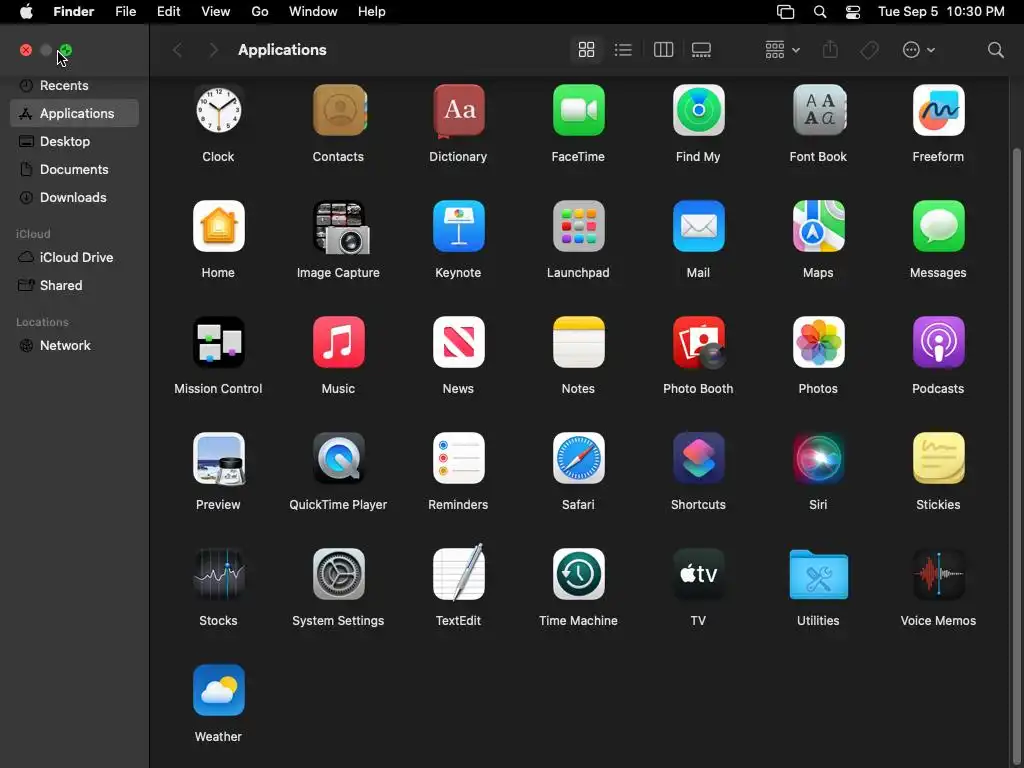Click the Apple TV app icon
Image resolution: width=1024 pixels, height=768 pixels.
point(698,574)
